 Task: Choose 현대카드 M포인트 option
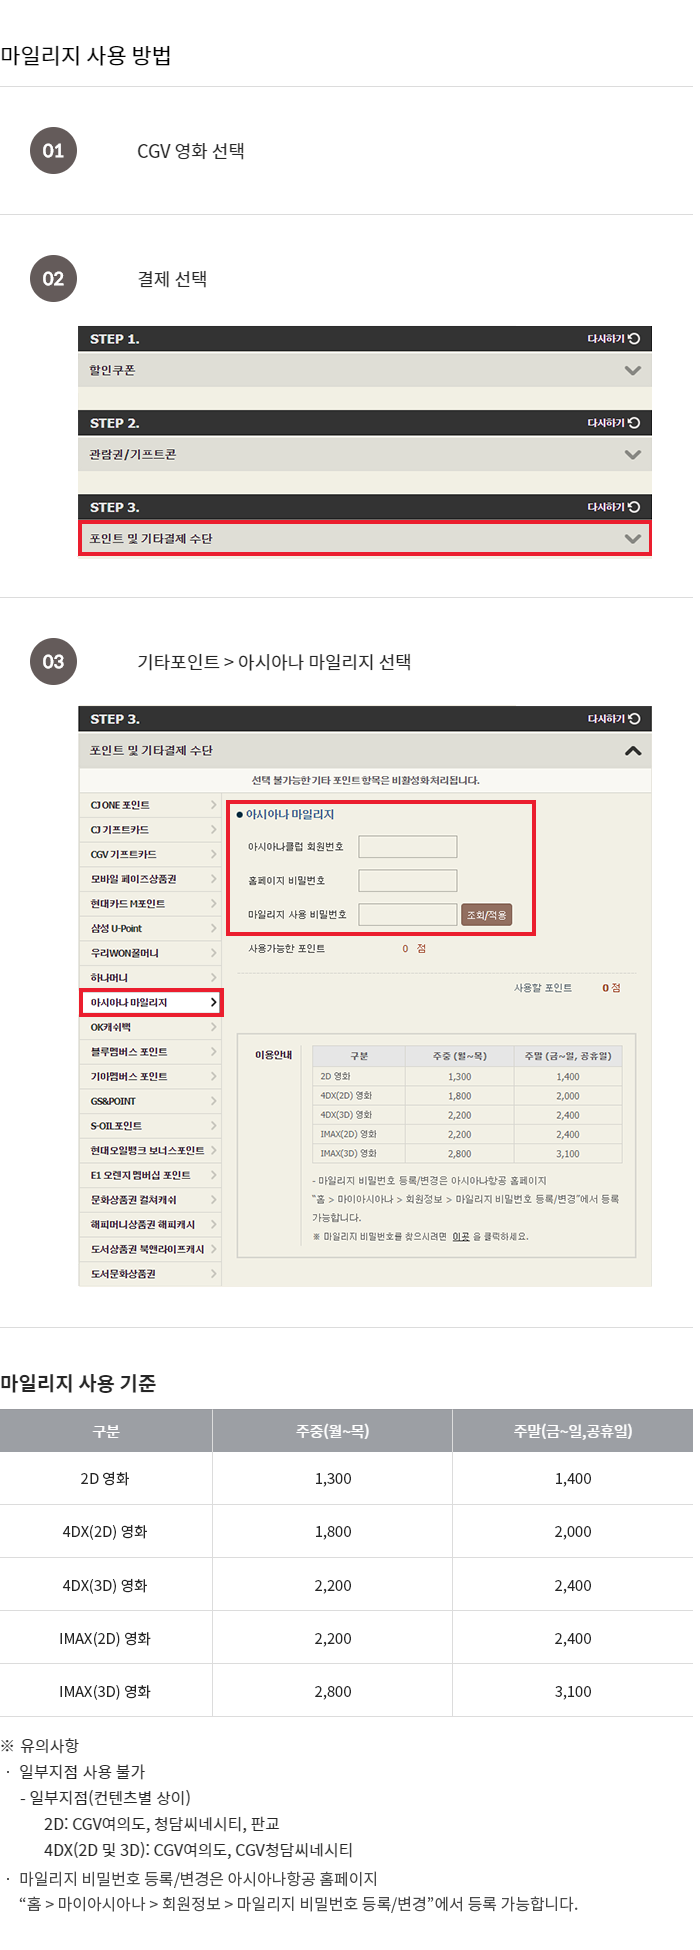pyautogui.click(x=151, y=904)
